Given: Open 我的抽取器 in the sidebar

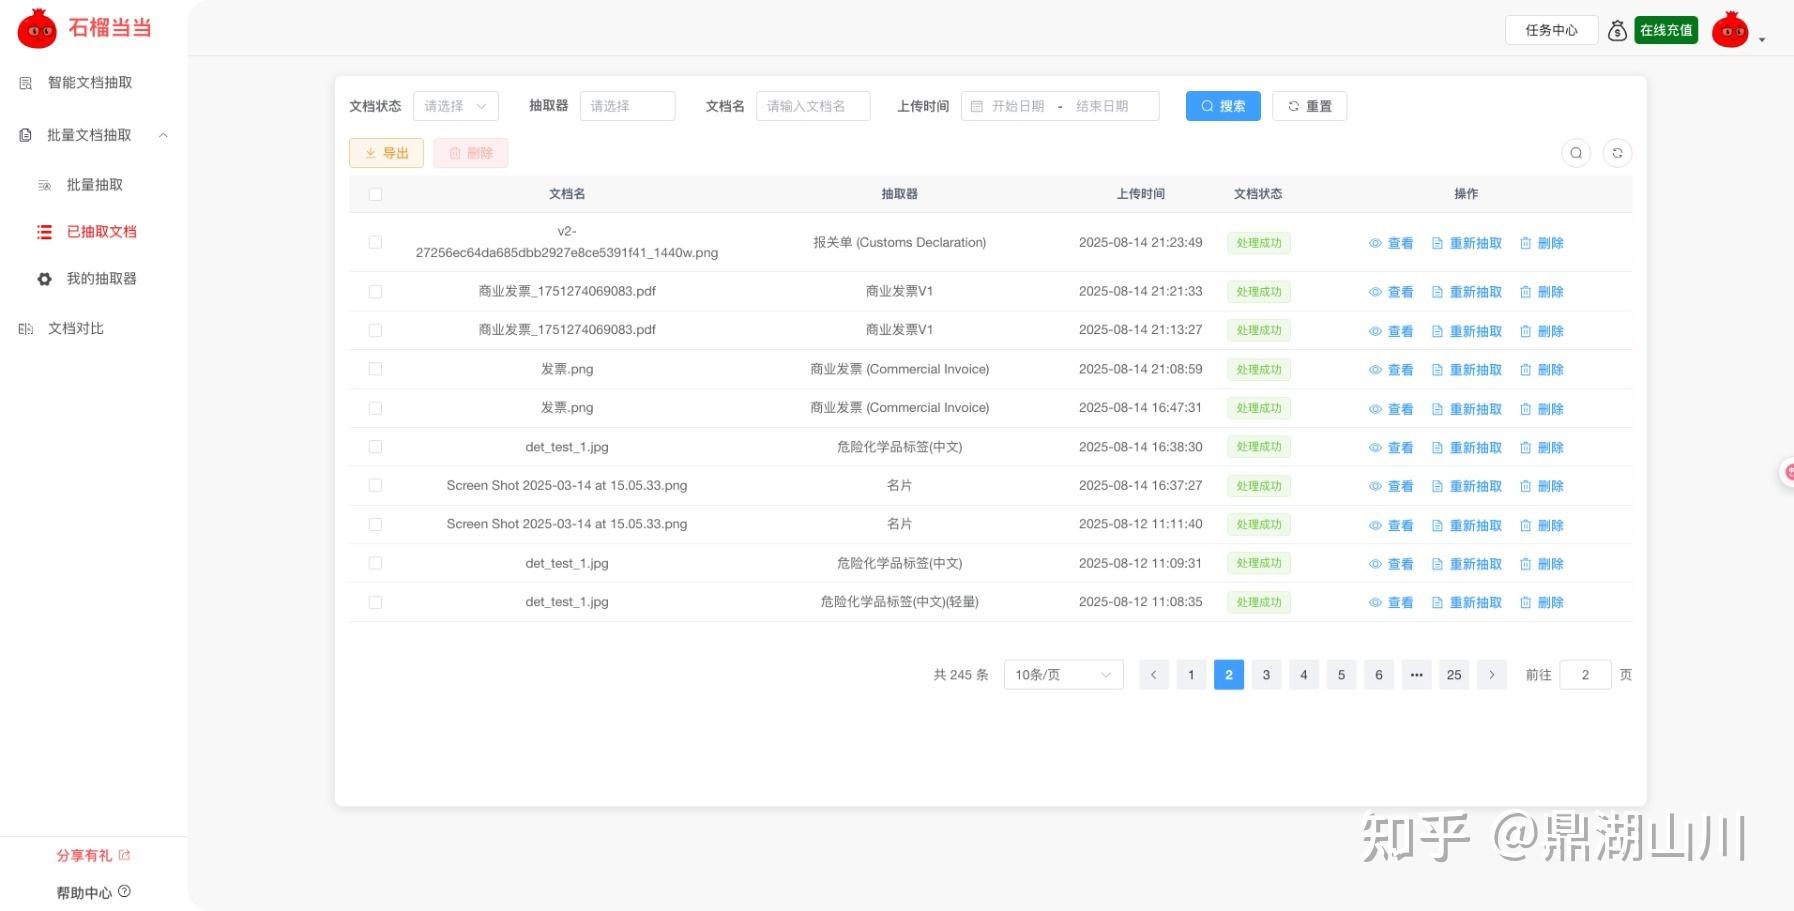Looking at the screenshot, I should tap(101, 279).
